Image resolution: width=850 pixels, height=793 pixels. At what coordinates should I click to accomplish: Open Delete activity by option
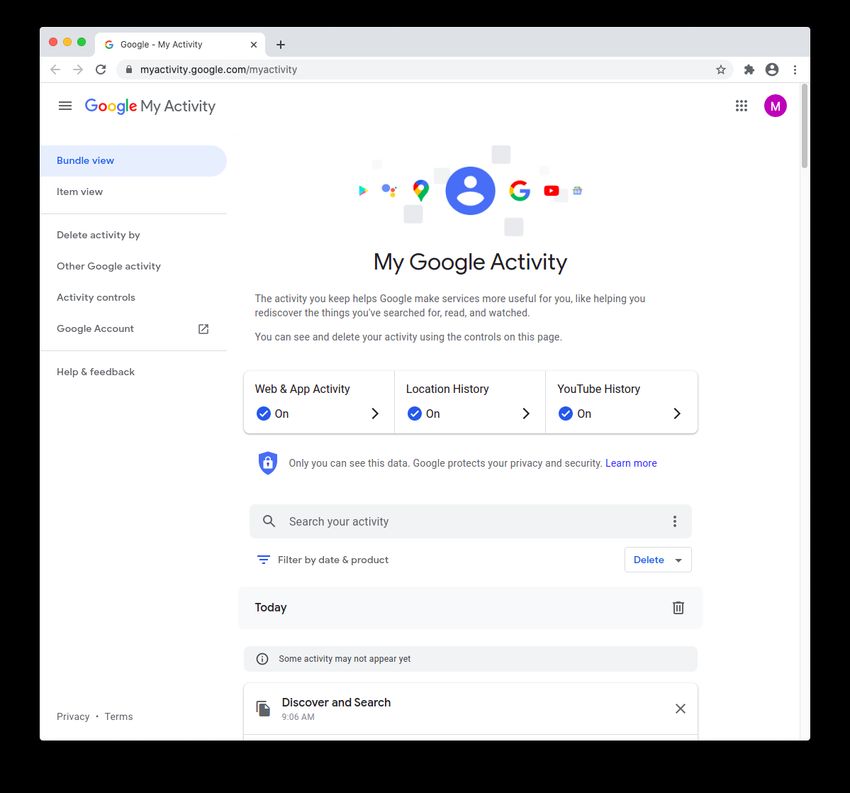pos(98,235)
